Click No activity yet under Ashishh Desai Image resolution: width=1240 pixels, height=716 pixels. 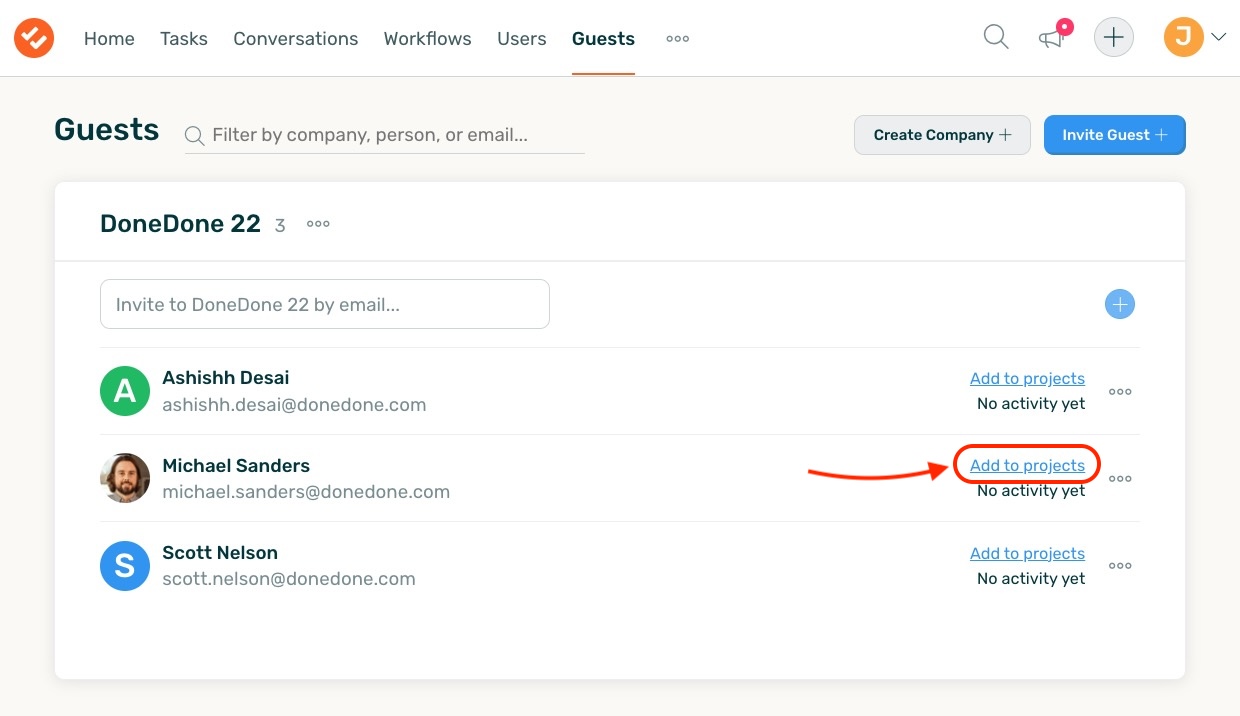[1031, 404]
